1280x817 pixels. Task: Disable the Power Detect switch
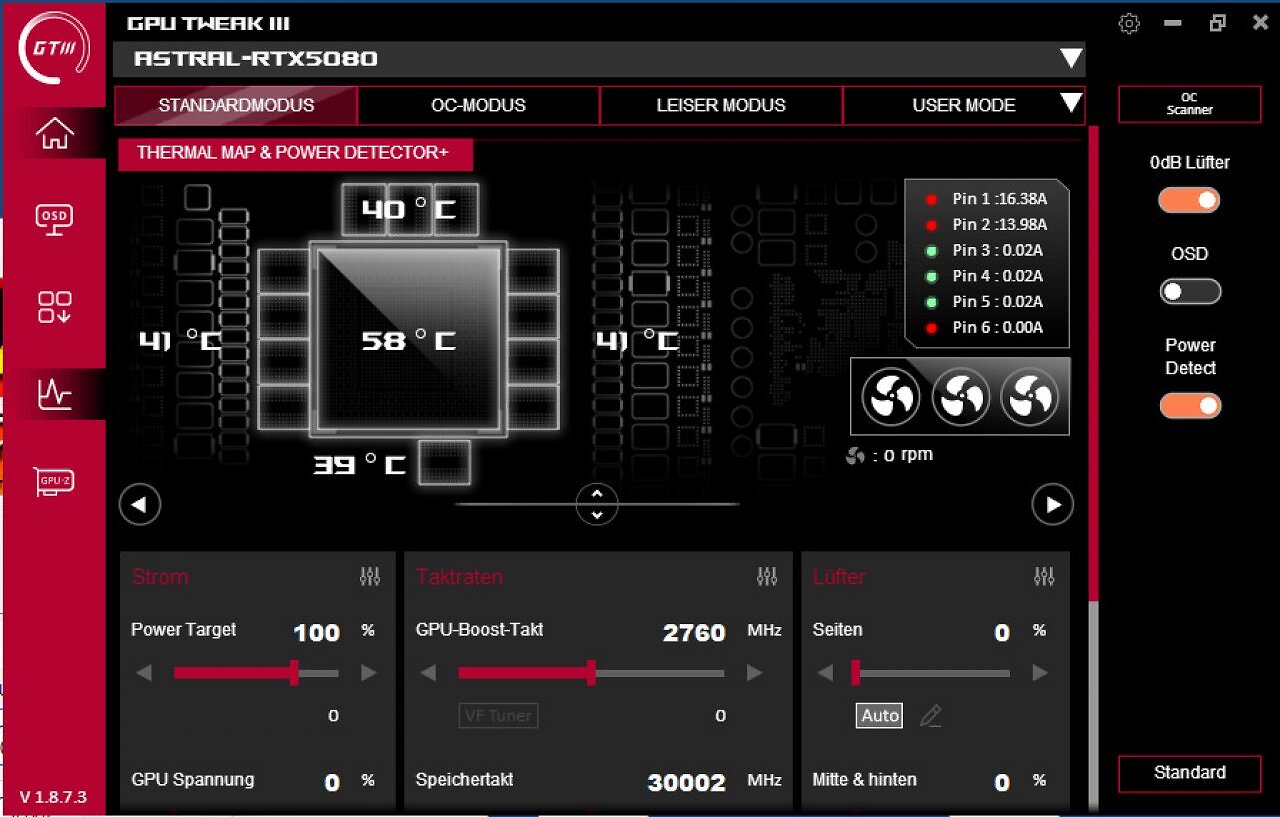[x=1190, y=406]
